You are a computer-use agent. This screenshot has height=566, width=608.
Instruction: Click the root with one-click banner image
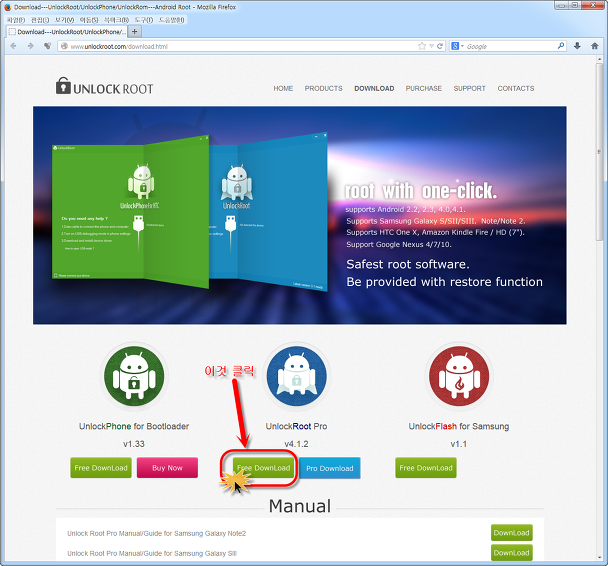tap(299, 215)
